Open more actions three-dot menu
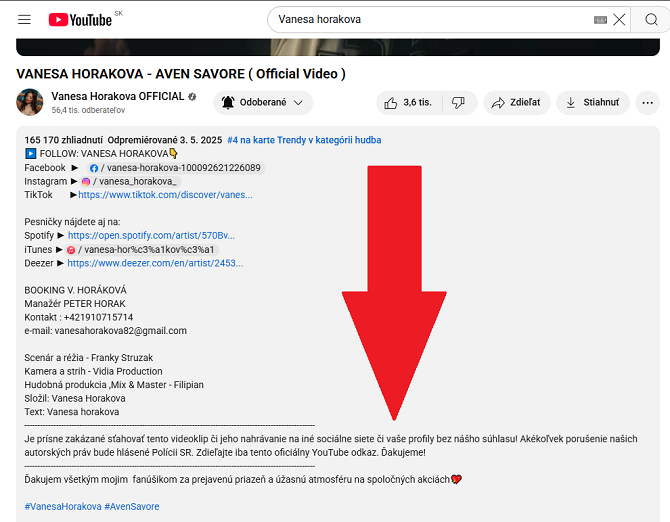The height and width of the screenshot is (522, 670). tap(647, 103)
